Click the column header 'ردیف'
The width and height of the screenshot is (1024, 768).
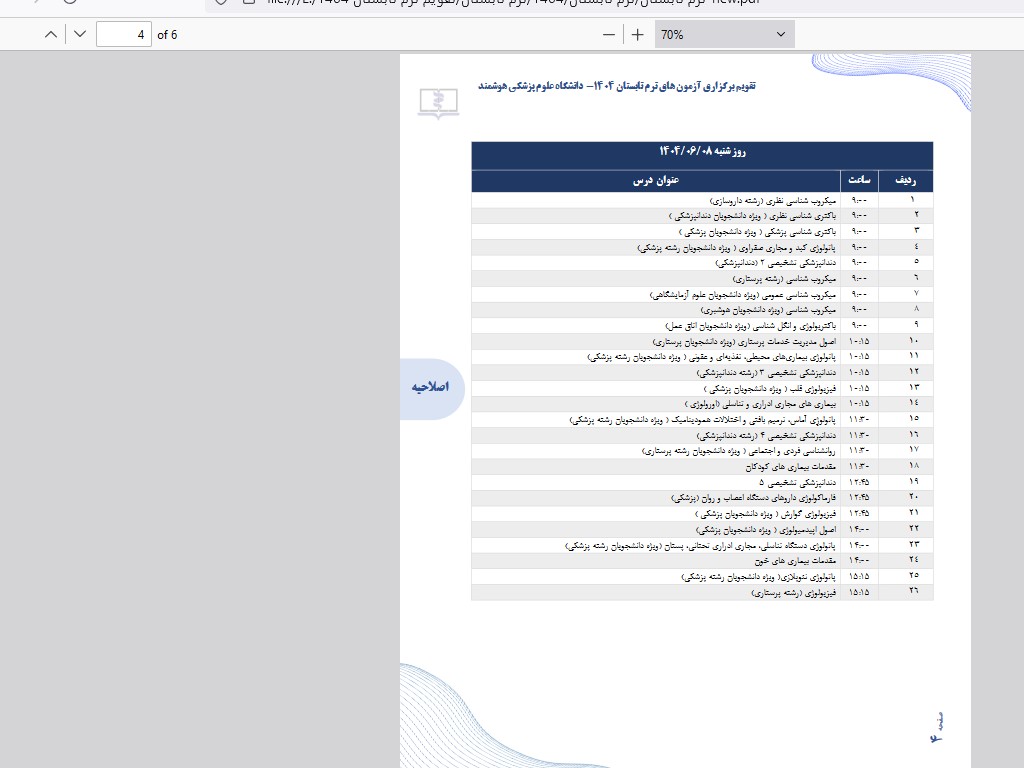905,180
